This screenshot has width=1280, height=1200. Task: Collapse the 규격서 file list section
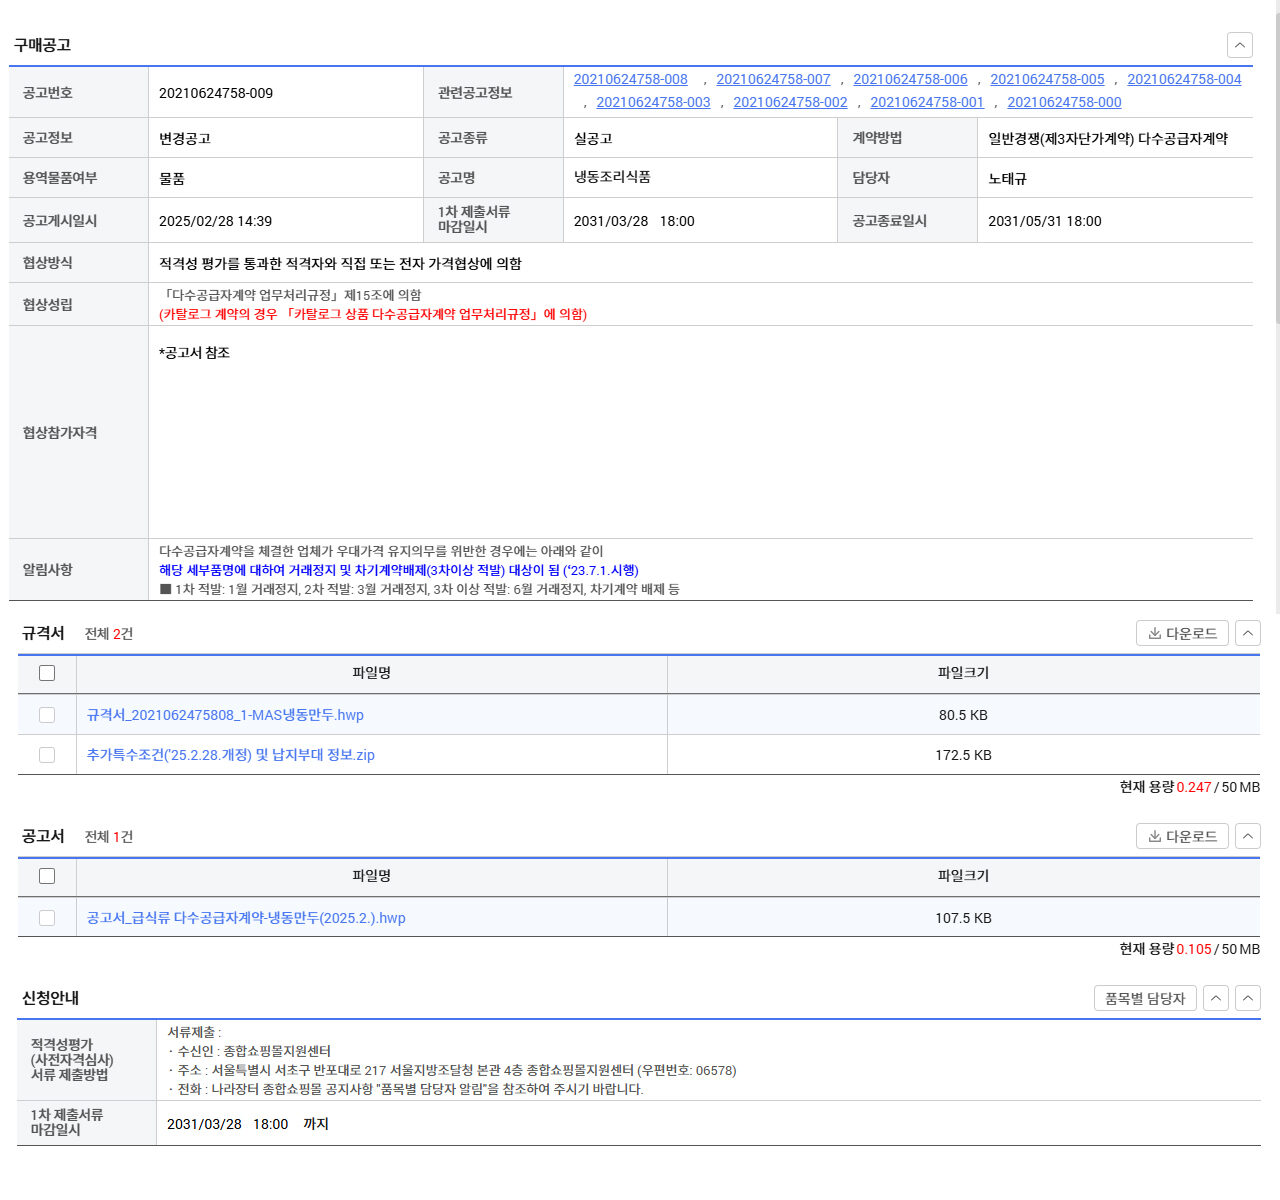coord(1247,633)
